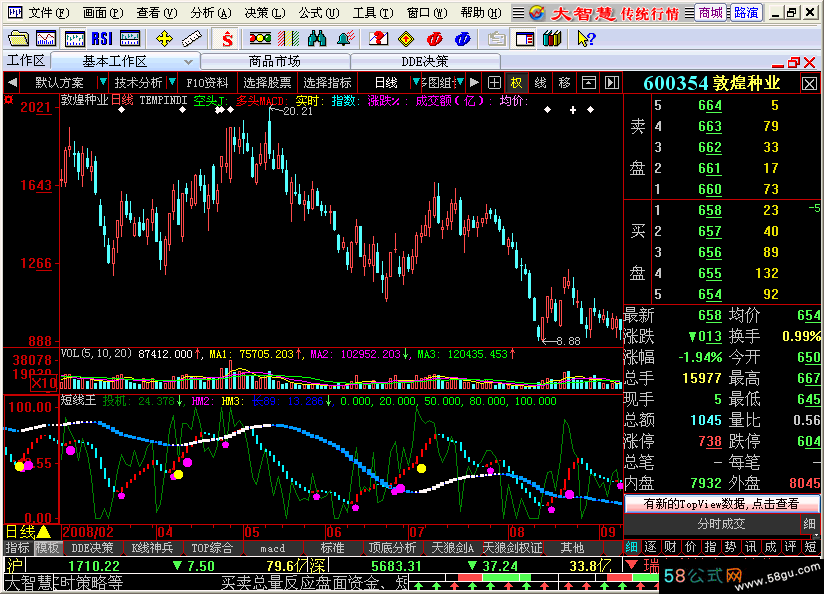Select the 细 detail tab in info panel
Image resolution: width=824 pixels, height=594 pixels.
[632, 547]
